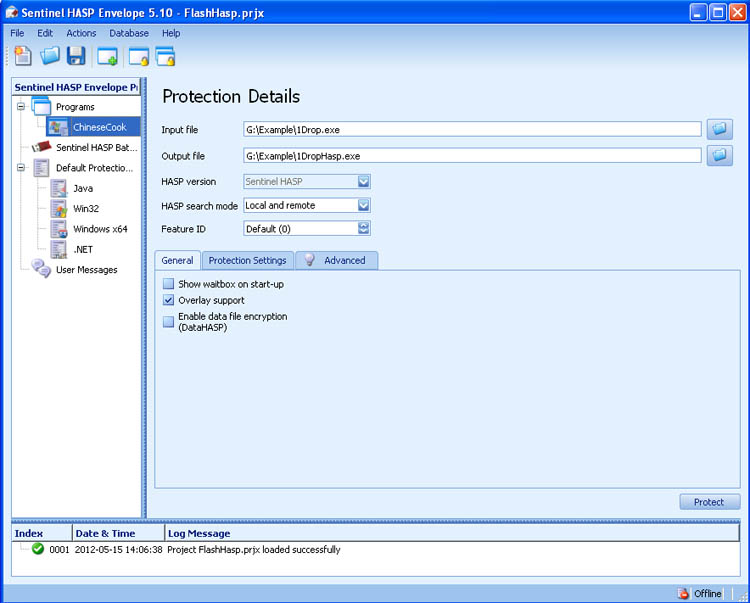Open the Database menu

point(129,33)
